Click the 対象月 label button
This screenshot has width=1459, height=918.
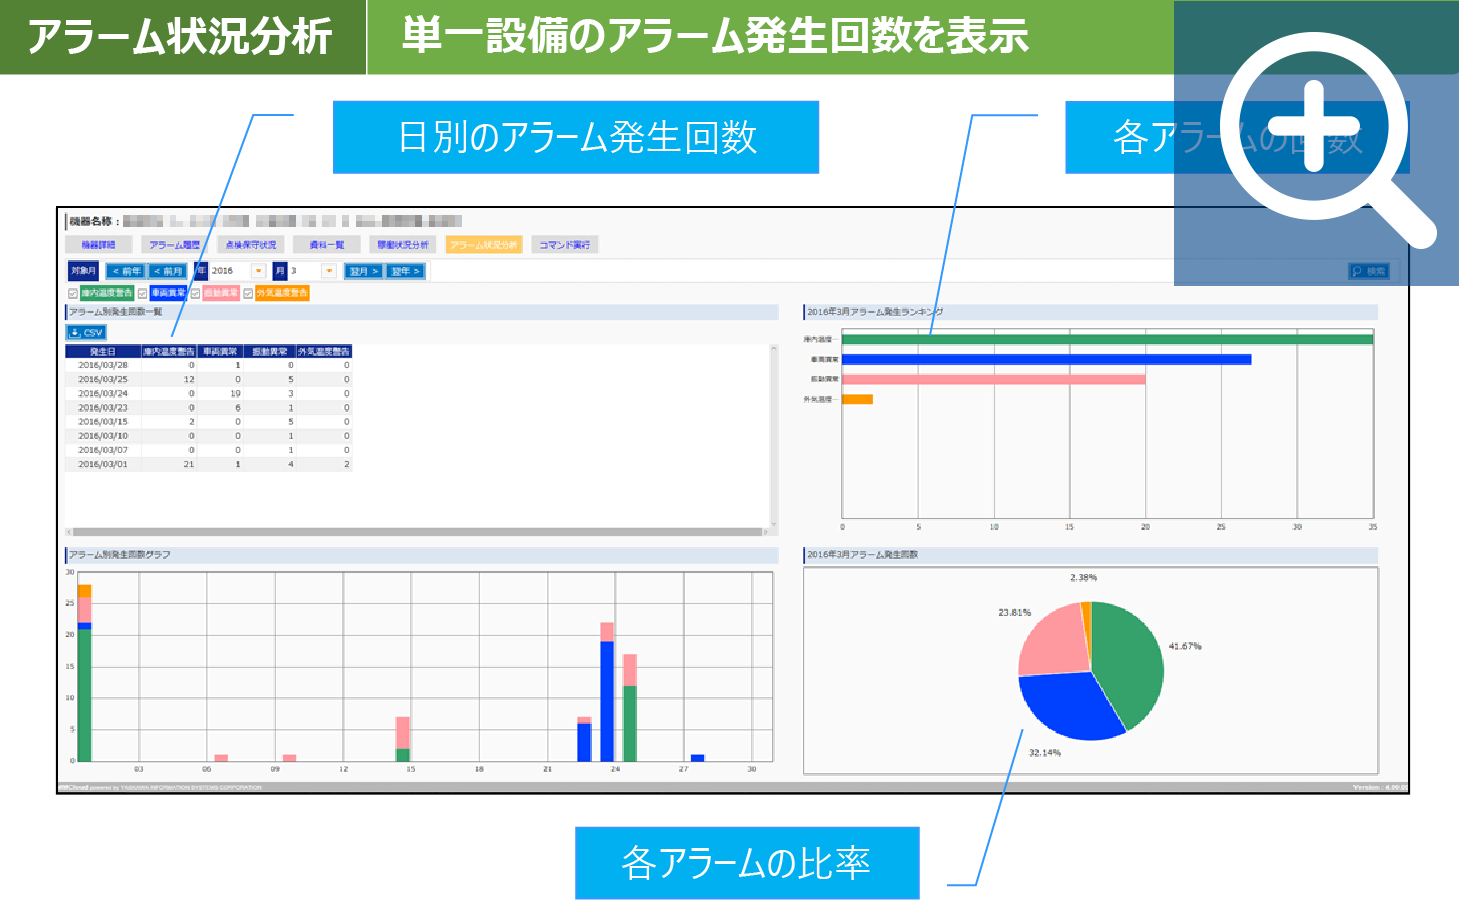(x=84, y=271)
